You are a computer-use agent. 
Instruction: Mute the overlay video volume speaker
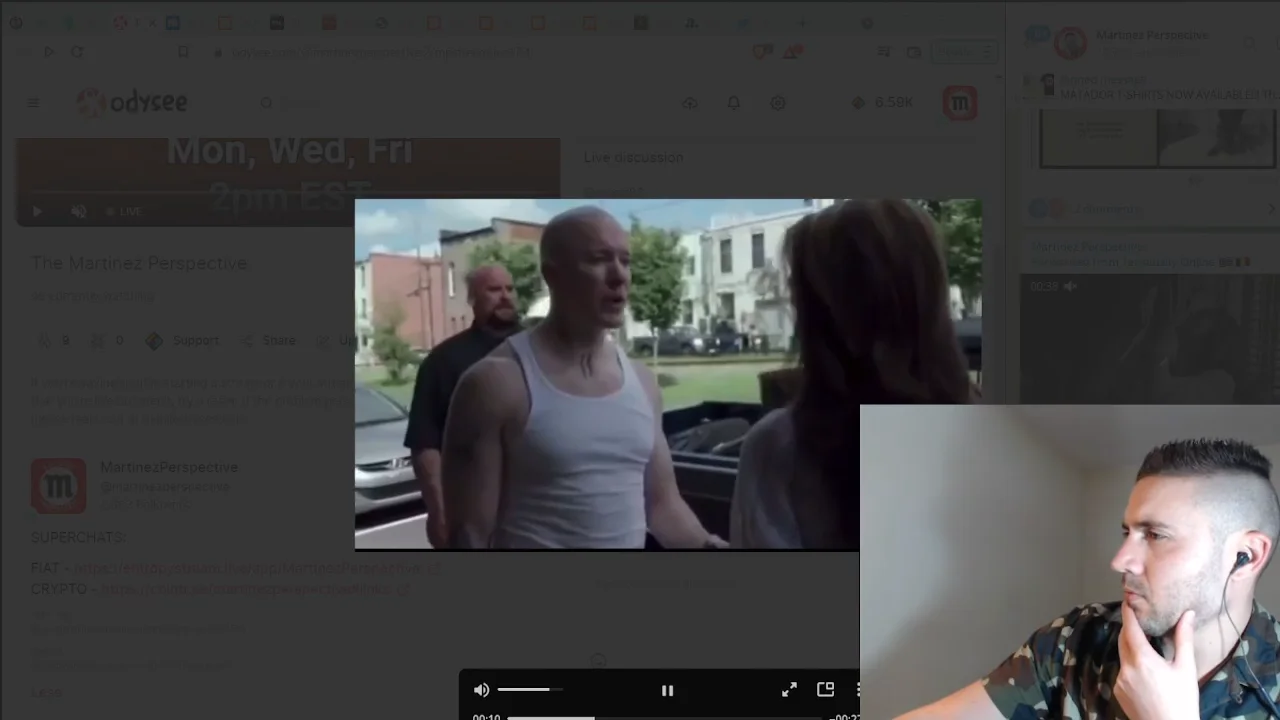[x=481, y=690]
